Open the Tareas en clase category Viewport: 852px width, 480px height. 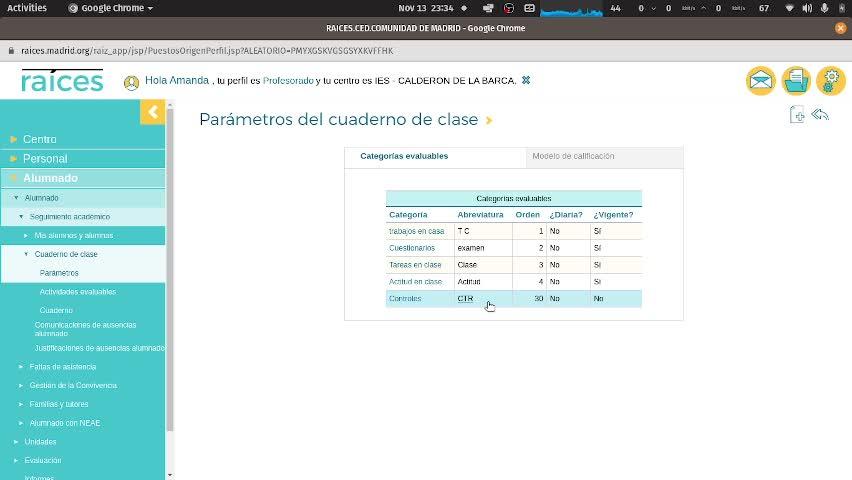pos(415,265)
